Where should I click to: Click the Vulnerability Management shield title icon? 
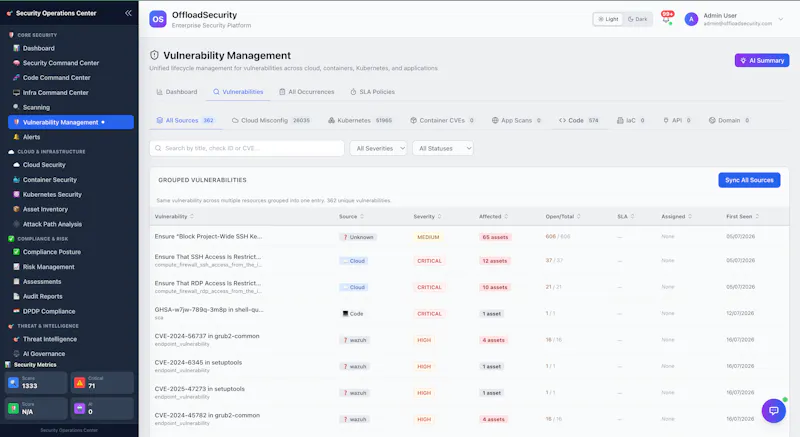(154, 55)
